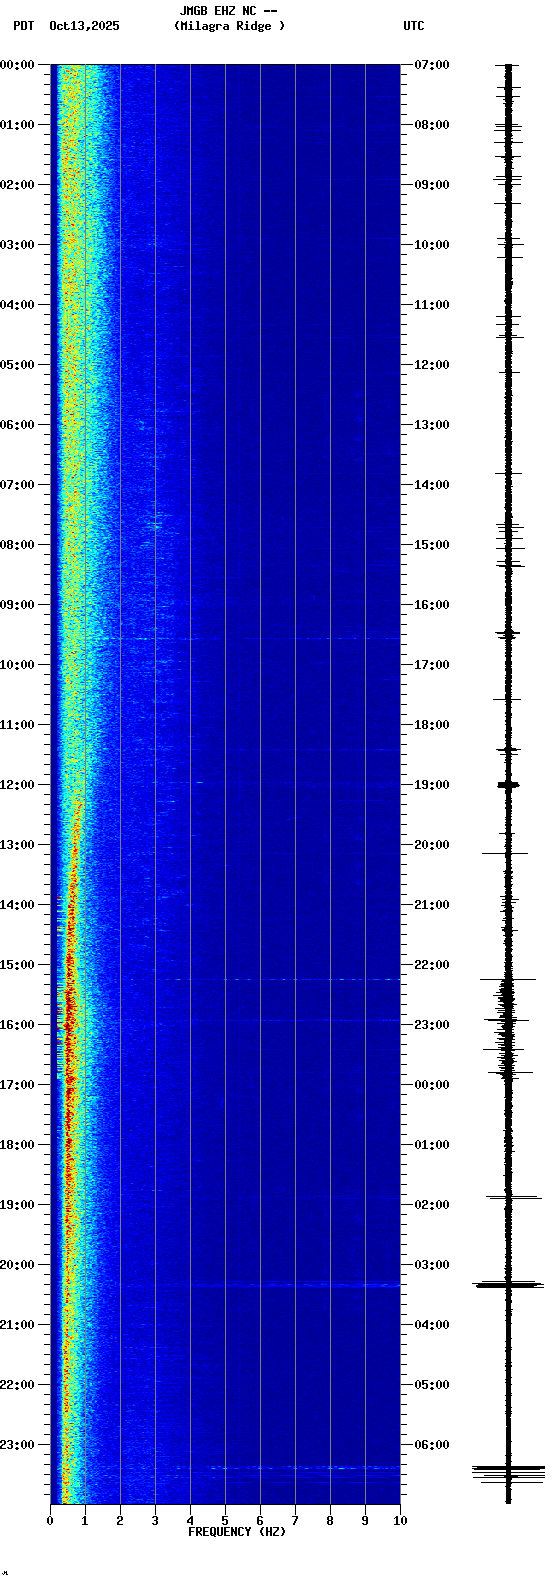This screenshot has height=1584, width=552.
Task: Click the 06:00 label on the UTC axis
Action: point(432,1445)
